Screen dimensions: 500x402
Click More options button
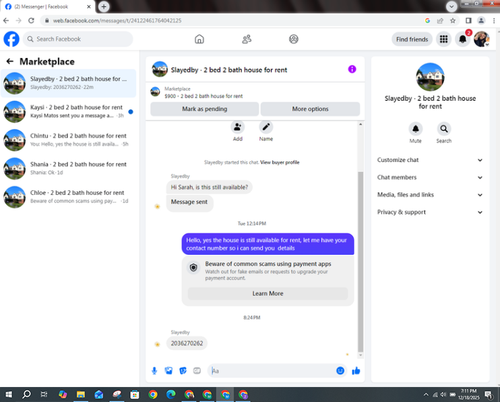pyautogui.click(x=310, y=109)
